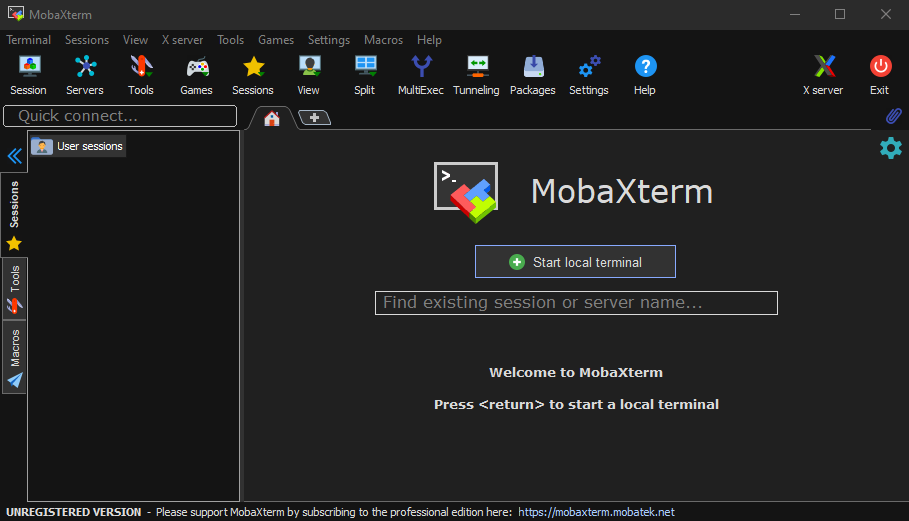Focus the Quick connect field

click(x=120, y=116)
